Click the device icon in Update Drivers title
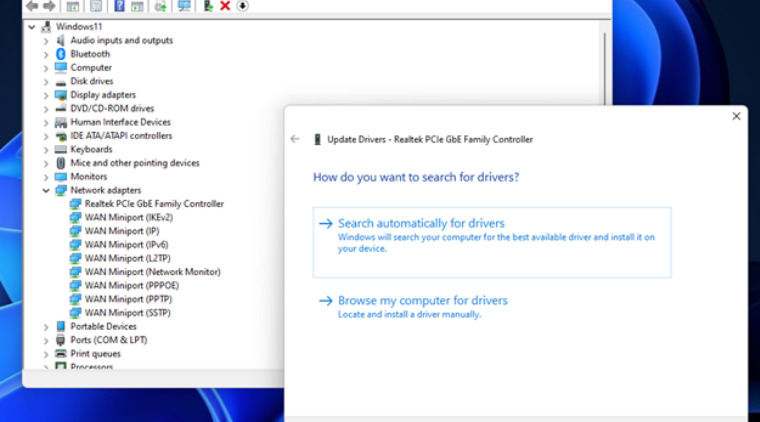The width and height of the screenshot is (760, 422). click(x=317, y=140)
